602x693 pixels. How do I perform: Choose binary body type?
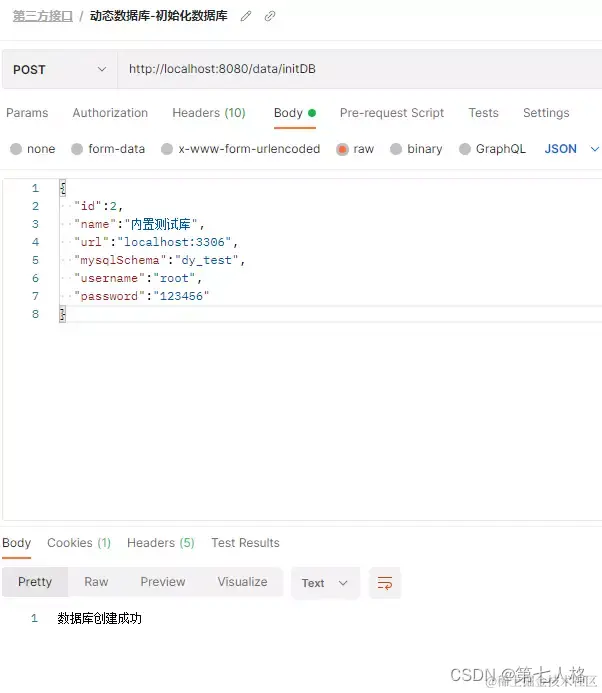(x=416, y=149)
